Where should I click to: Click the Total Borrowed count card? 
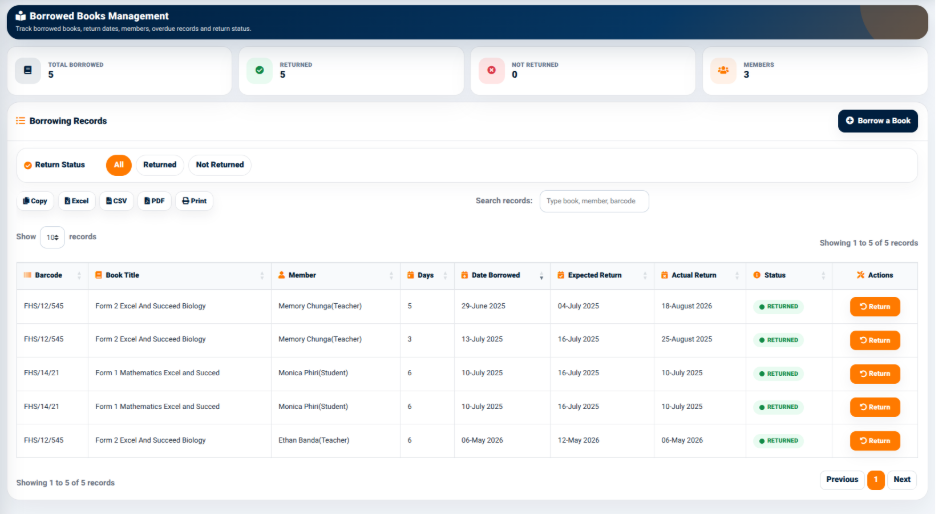(x=119, y=71)
